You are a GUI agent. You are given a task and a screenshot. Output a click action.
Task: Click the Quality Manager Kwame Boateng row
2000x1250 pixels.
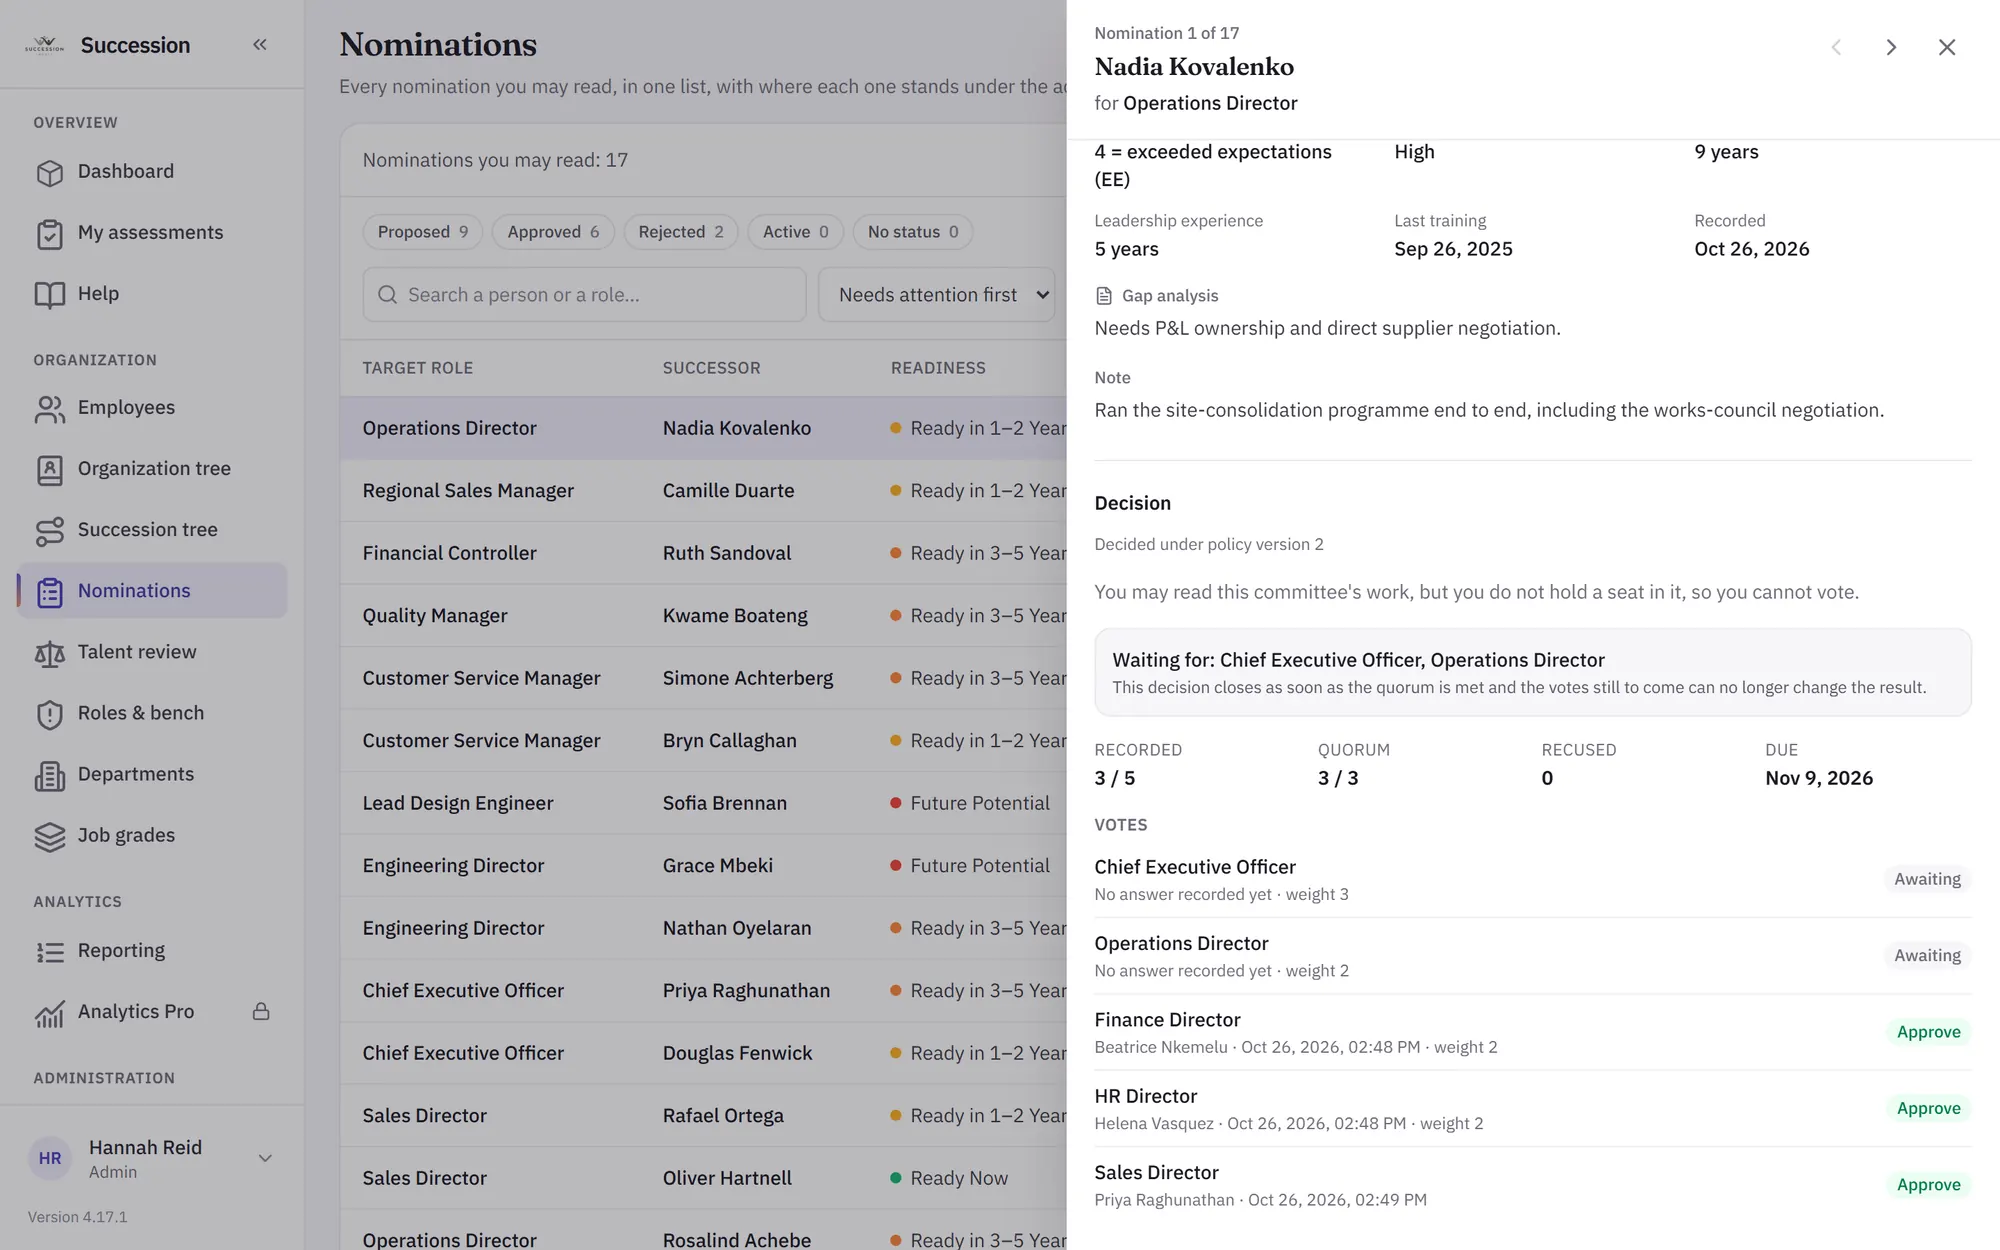(703, 616)
